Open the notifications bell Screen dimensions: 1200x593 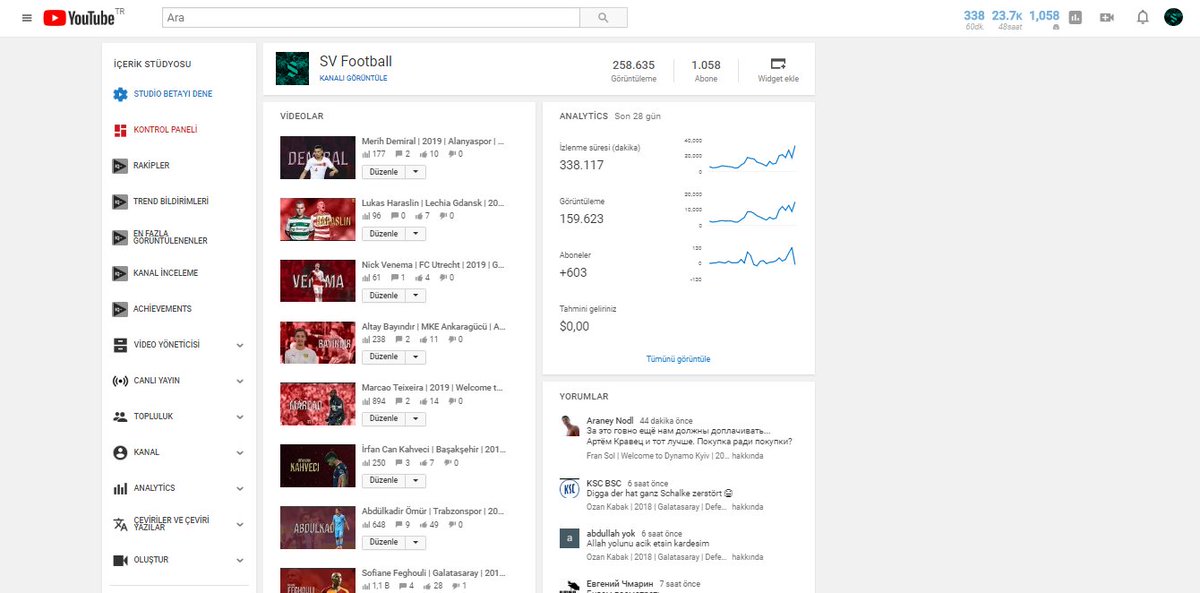tap(1142, 17)
